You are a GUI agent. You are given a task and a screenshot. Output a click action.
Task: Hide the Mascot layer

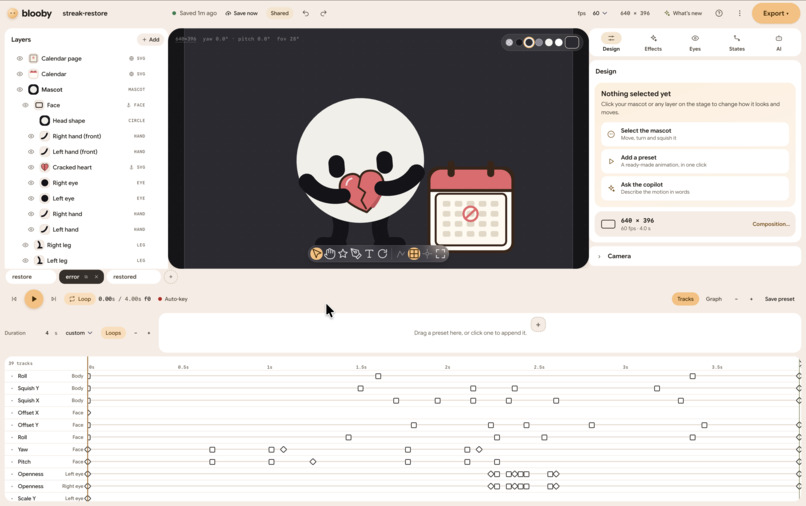(20, 89)
